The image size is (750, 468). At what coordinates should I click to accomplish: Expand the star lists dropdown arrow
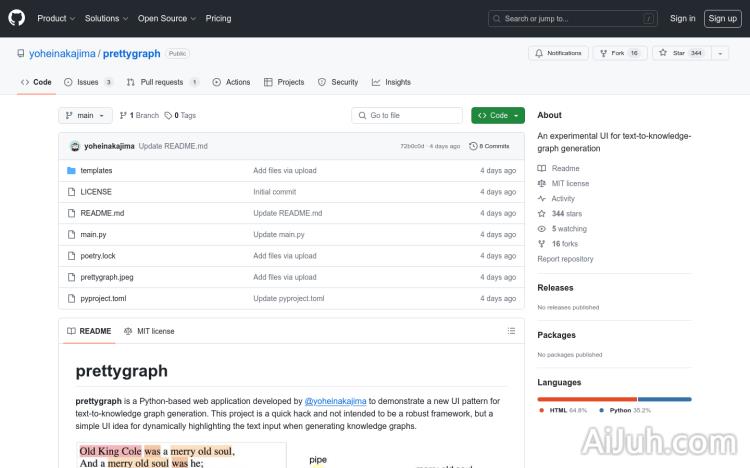coord(720,53)
